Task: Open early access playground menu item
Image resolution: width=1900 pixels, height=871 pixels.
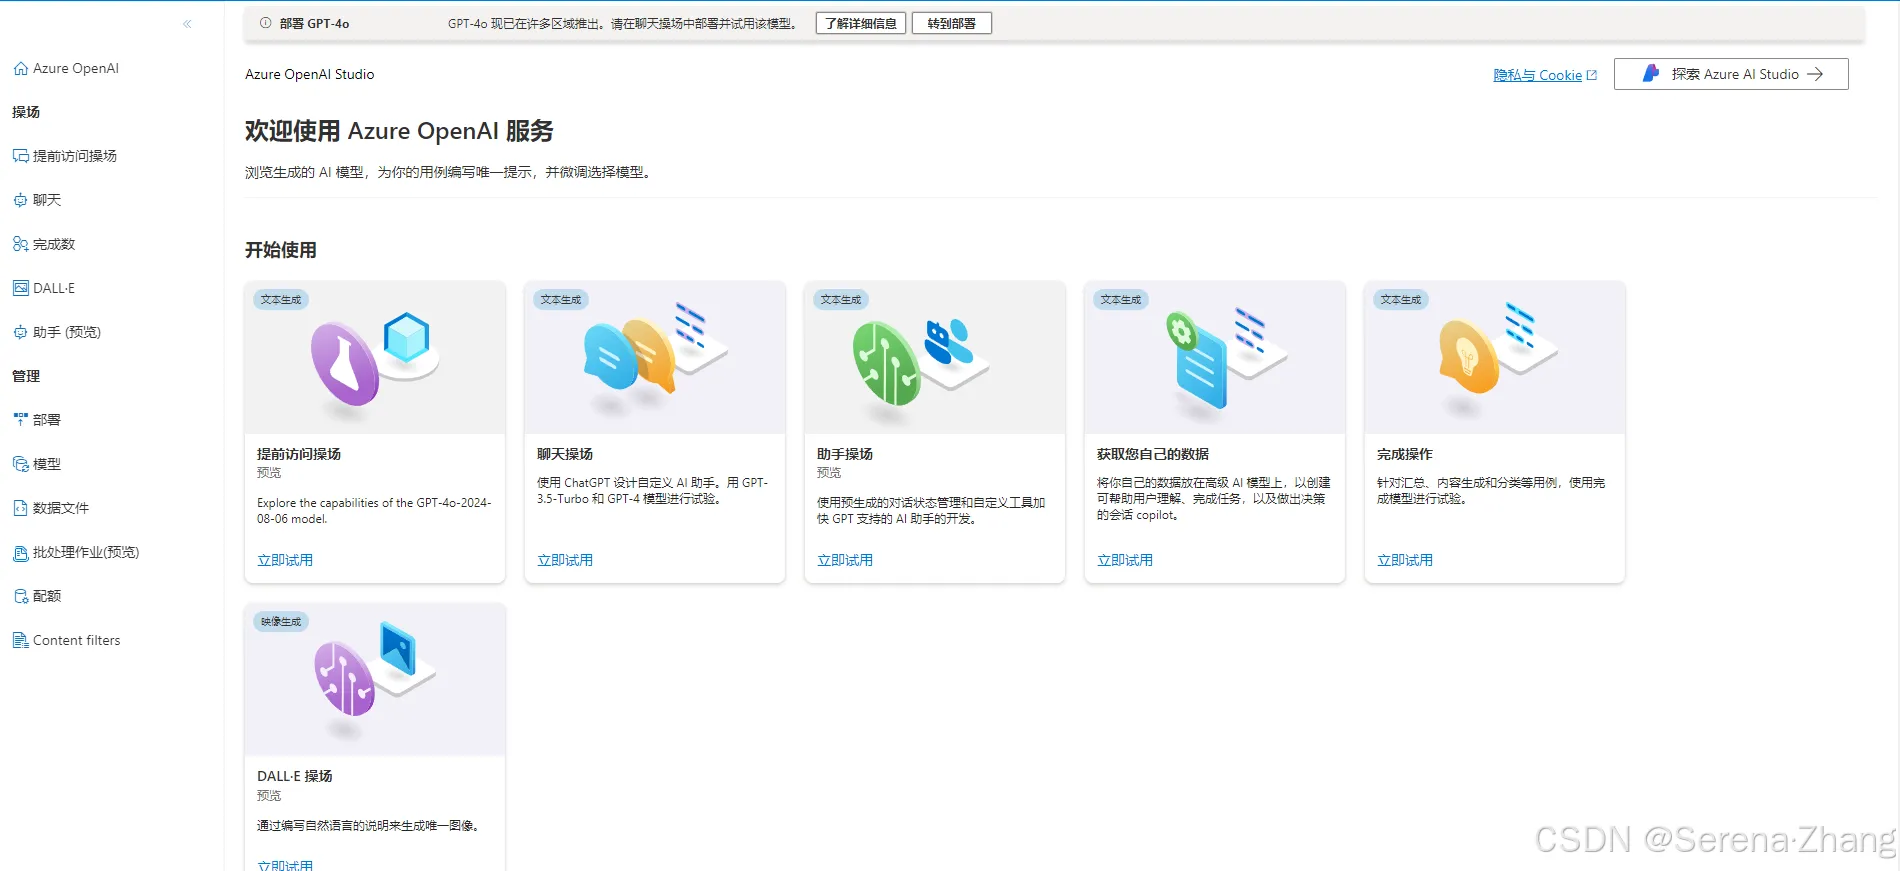Action: [x=74, y=156]
